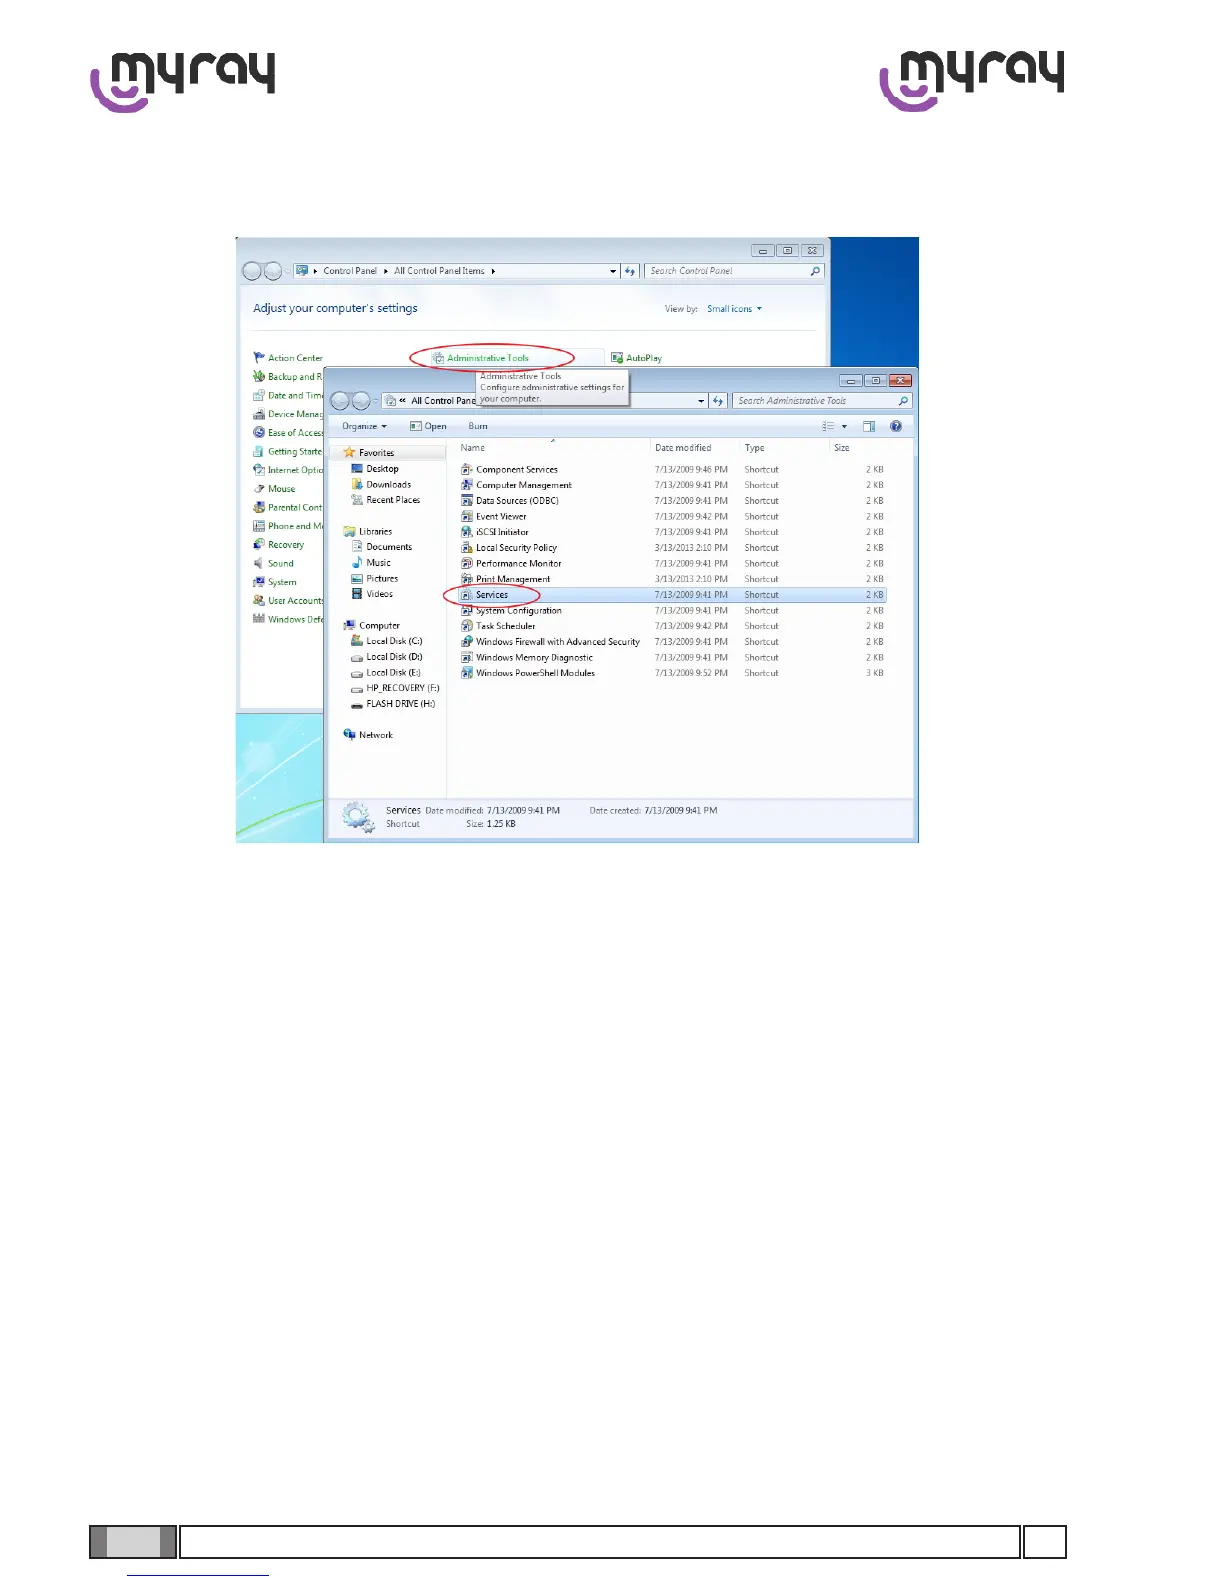This screenshot has width=1224, height=1584.
Task: Select the Windows PowerShell Modules shortcut
Action: pos(528,673)
